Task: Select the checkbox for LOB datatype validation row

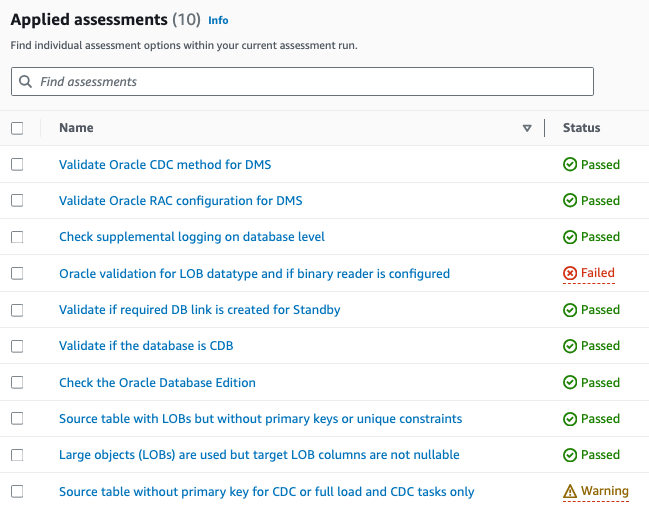Action: pyautogui.click(x=17, y=273)
